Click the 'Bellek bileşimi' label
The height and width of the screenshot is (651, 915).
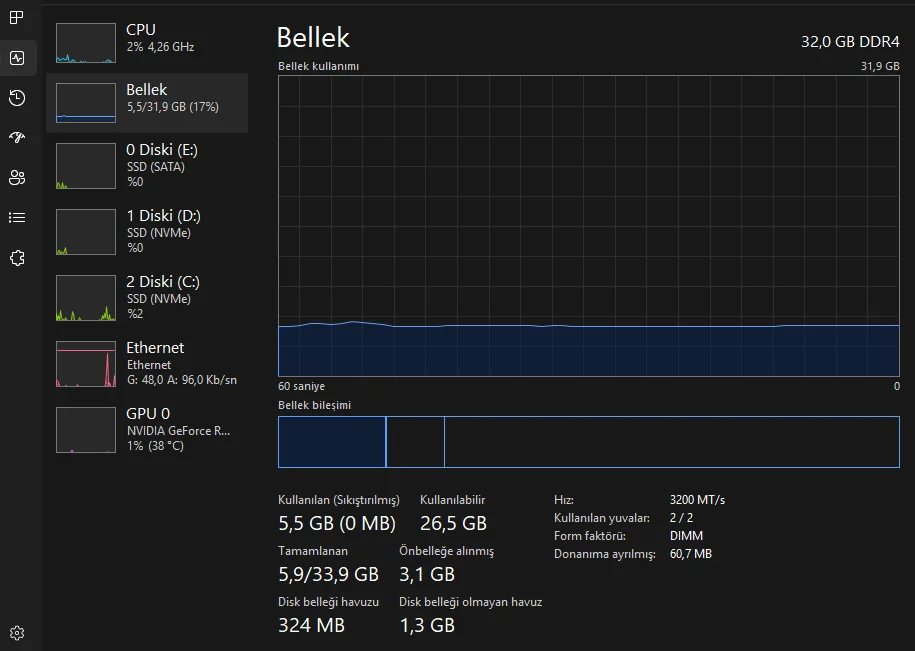point(315,405)
